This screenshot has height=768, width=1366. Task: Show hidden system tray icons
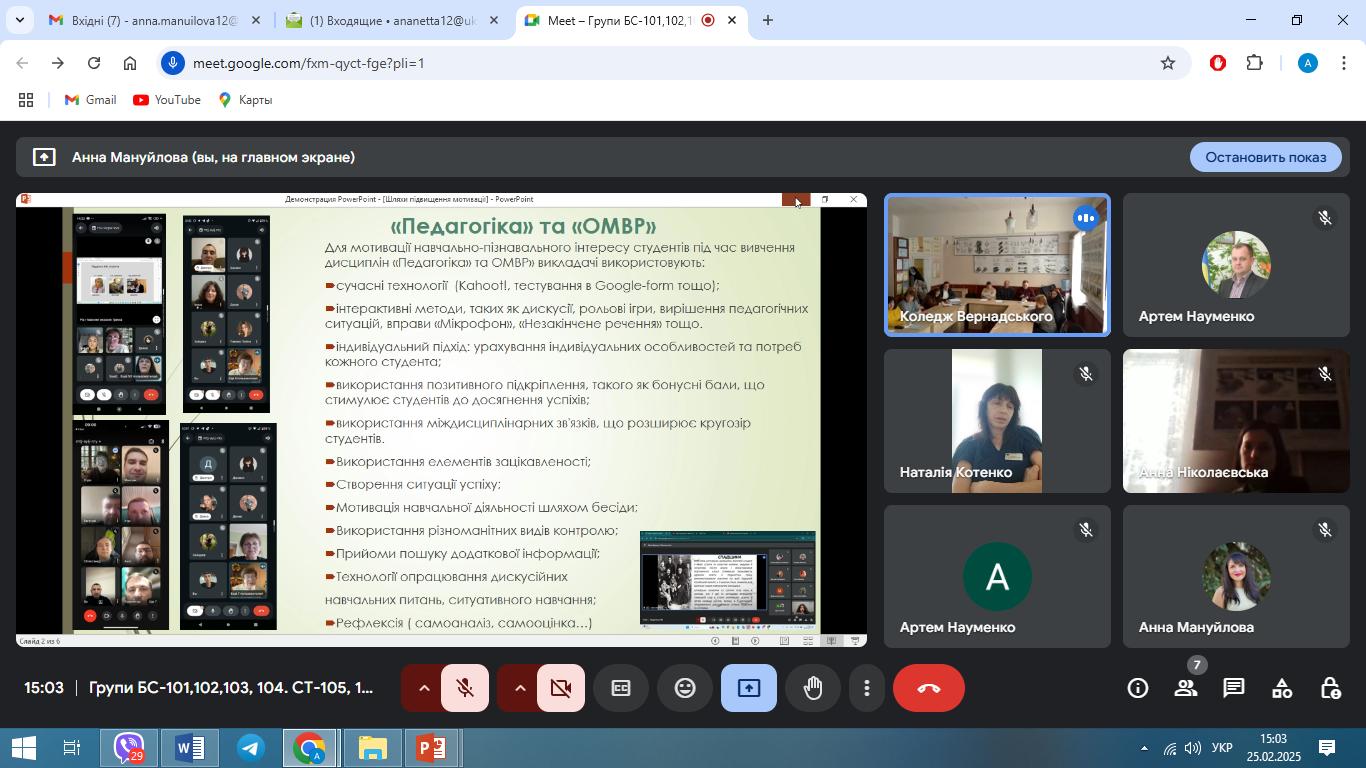coord(1144,748)
